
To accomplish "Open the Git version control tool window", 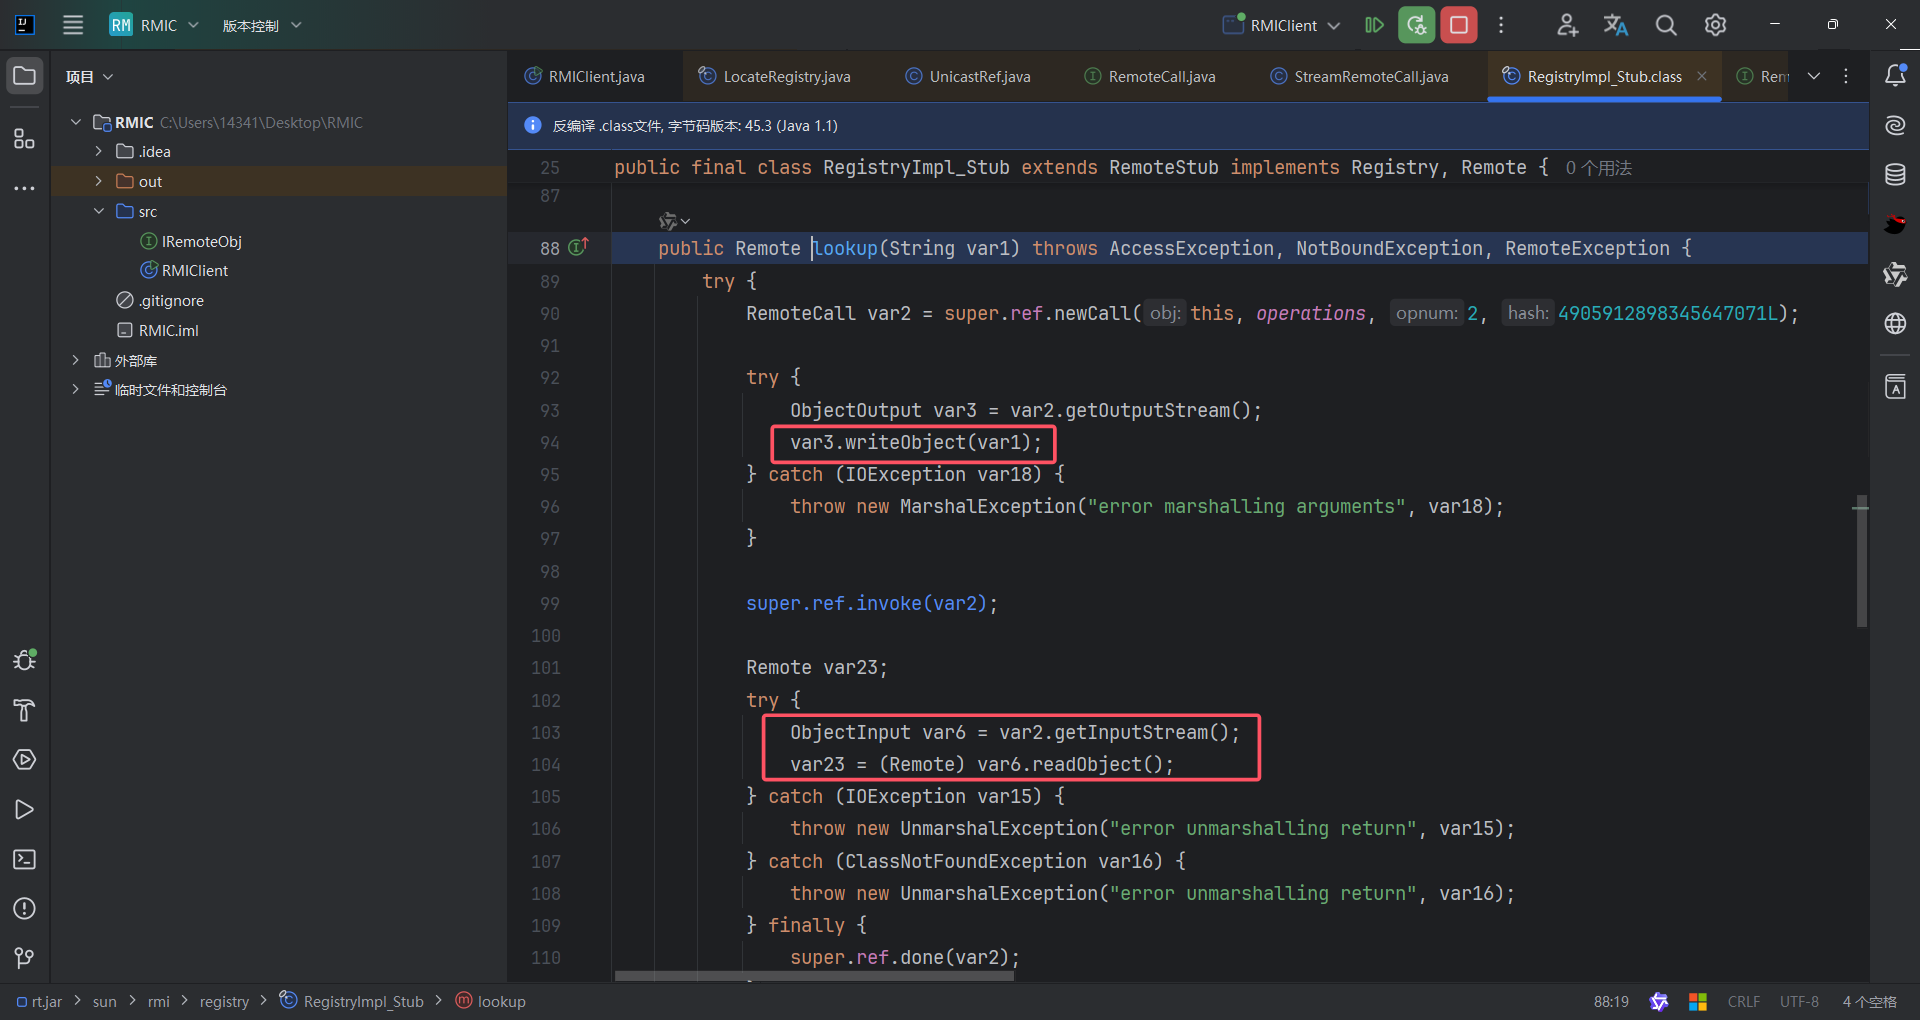I will tap(25, 958).
